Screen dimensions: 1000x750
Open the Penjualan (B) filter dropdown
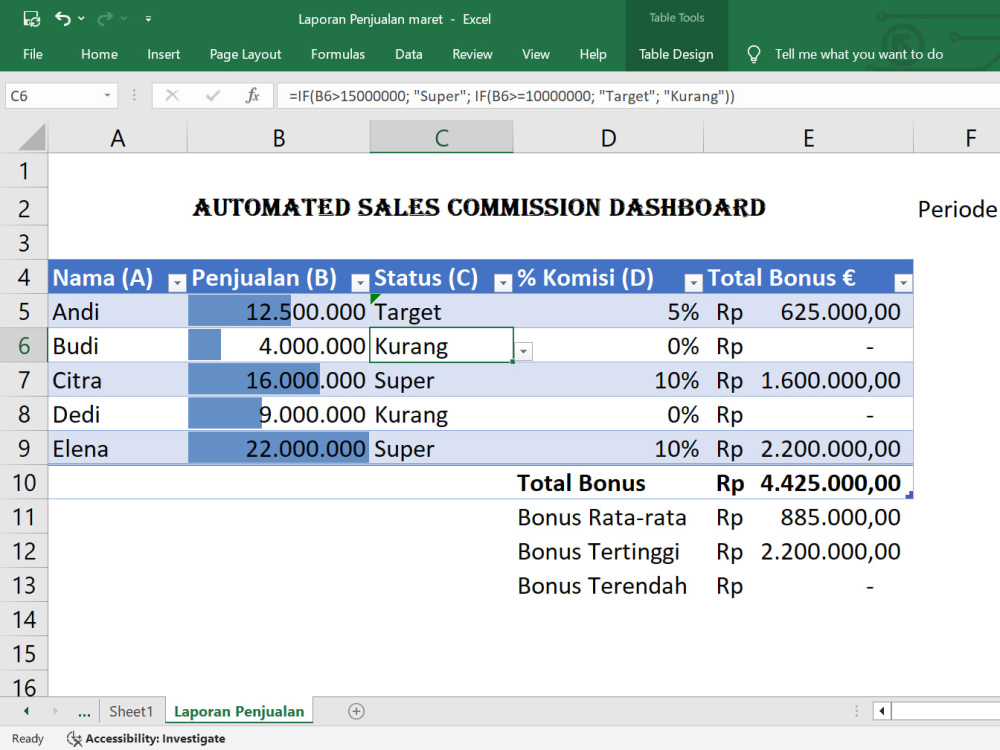[x=360, y=282]
